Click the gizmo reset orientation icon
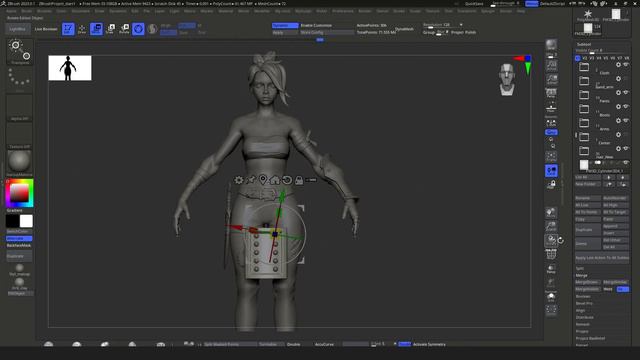 [x=287, y=180]
